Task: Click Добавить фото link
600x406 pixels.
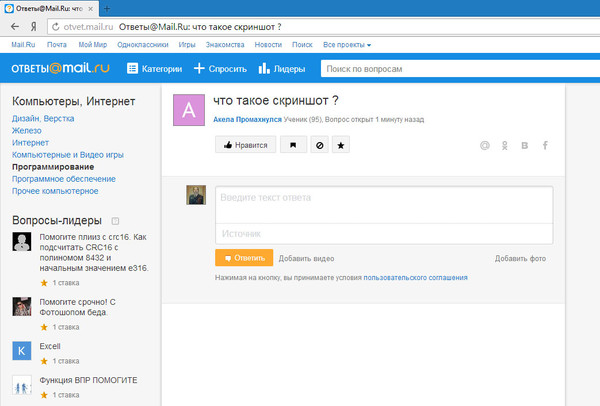Action: click(x=520, y=259)
